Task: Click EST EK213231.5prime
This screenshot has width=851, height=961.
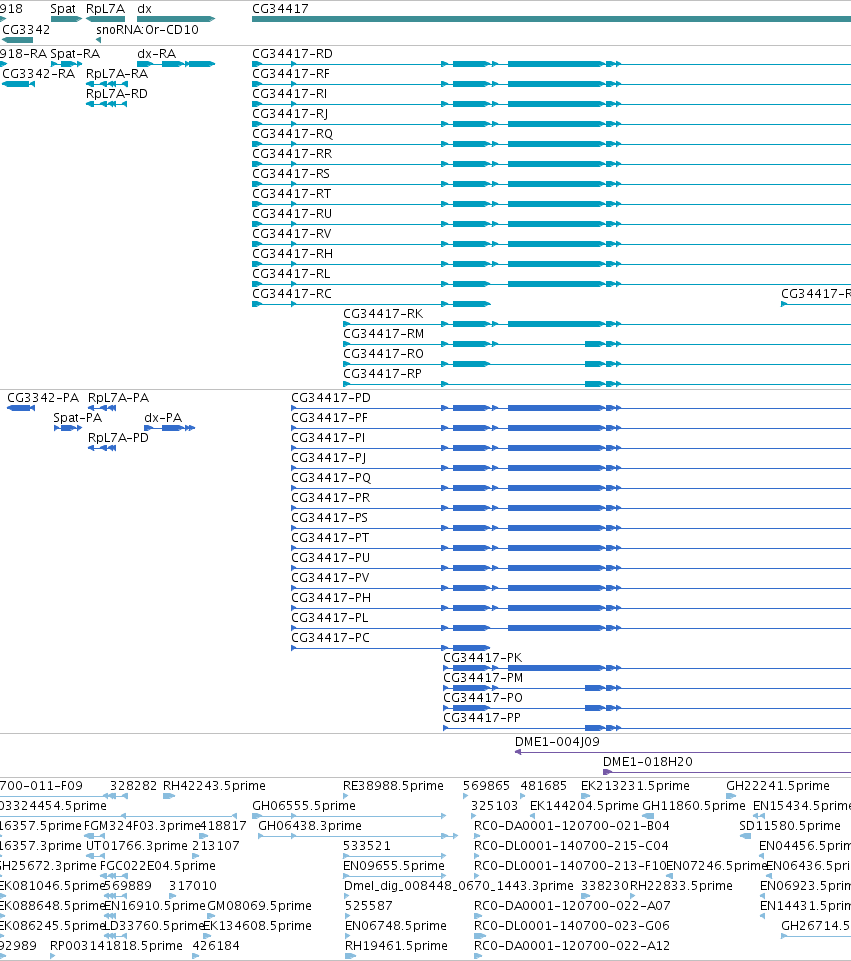Action: pos(635,786)
